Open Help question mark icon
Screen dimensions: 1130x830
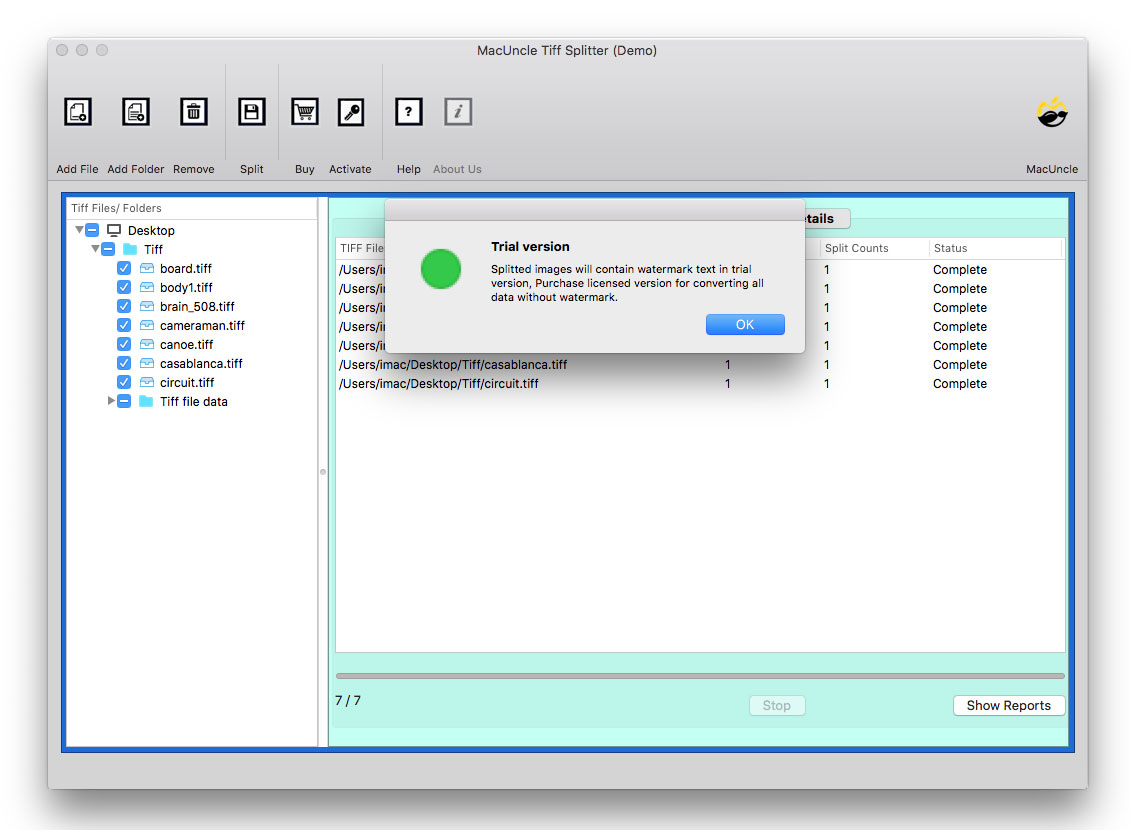408,112
